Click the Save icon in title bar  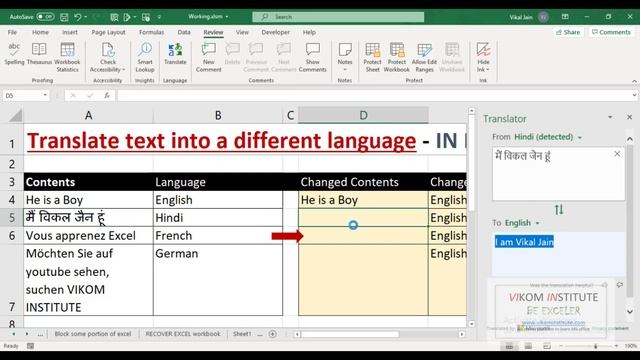pos(64,17)
